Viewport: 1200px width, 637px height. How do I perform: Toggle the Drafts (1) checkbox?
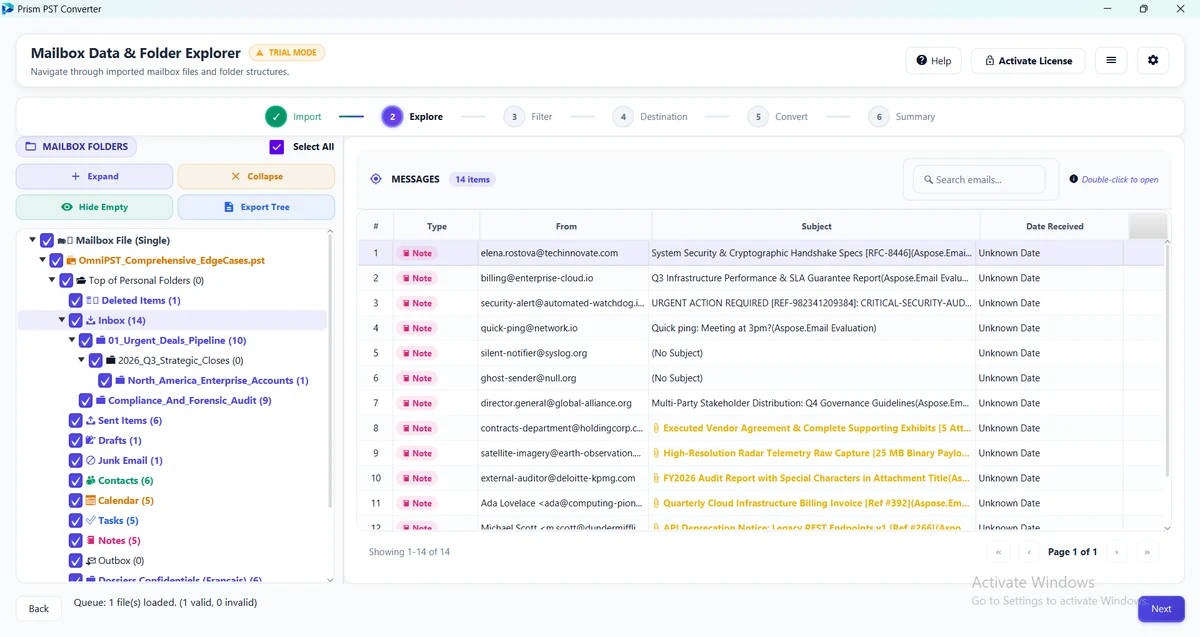coord(76,440)
